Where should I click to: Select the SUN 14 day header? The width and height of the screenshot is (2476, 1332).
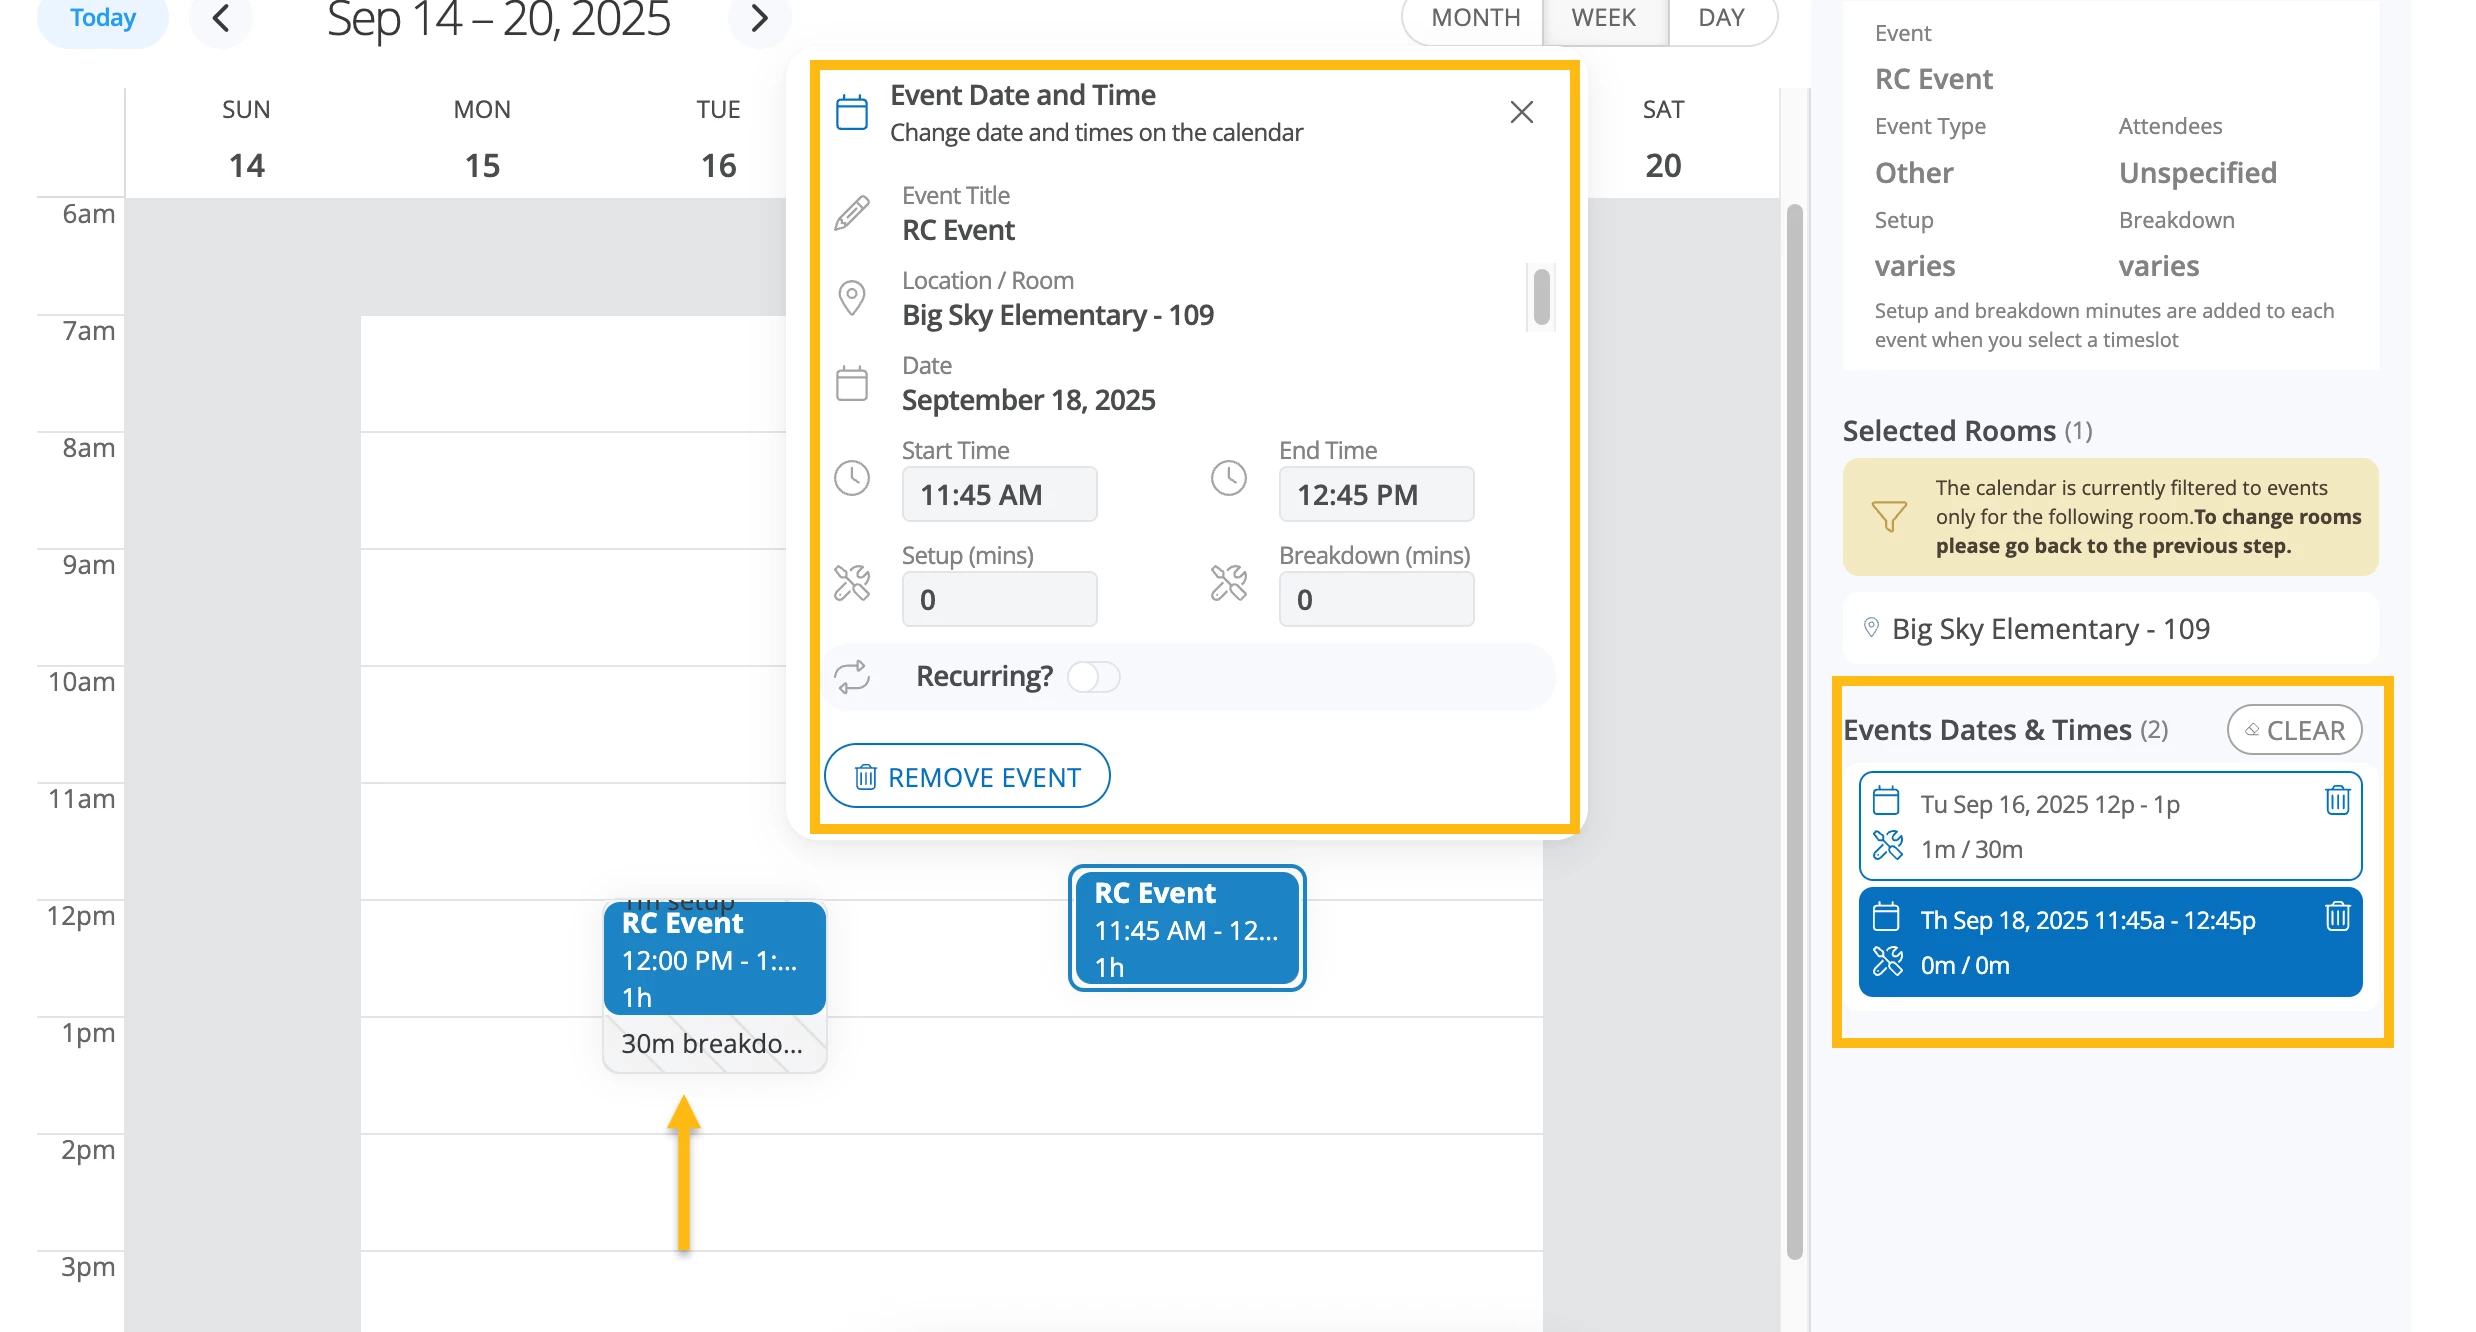tap(246, 139)
